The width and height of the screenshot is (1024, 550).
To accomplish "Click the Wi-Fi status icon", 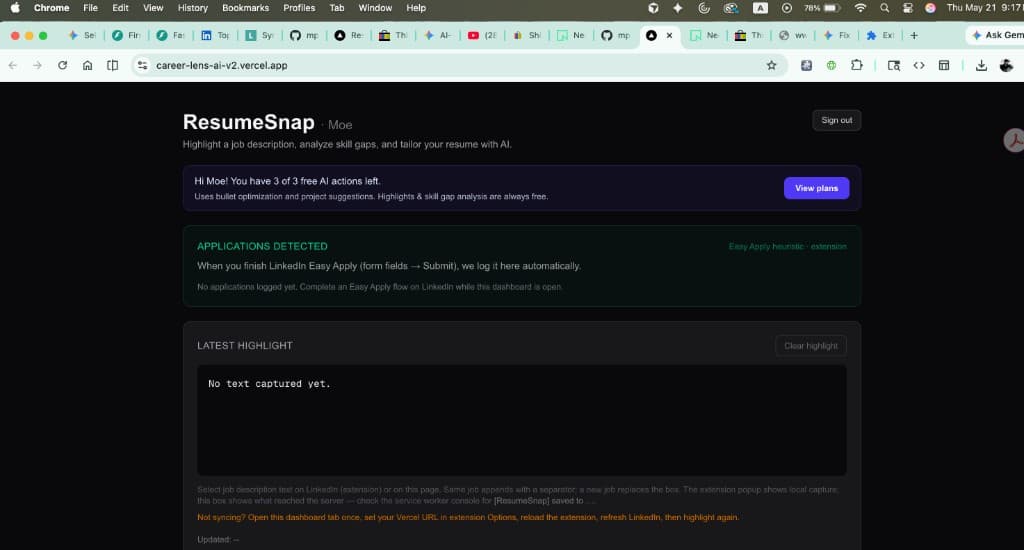I will pos(860,8).
